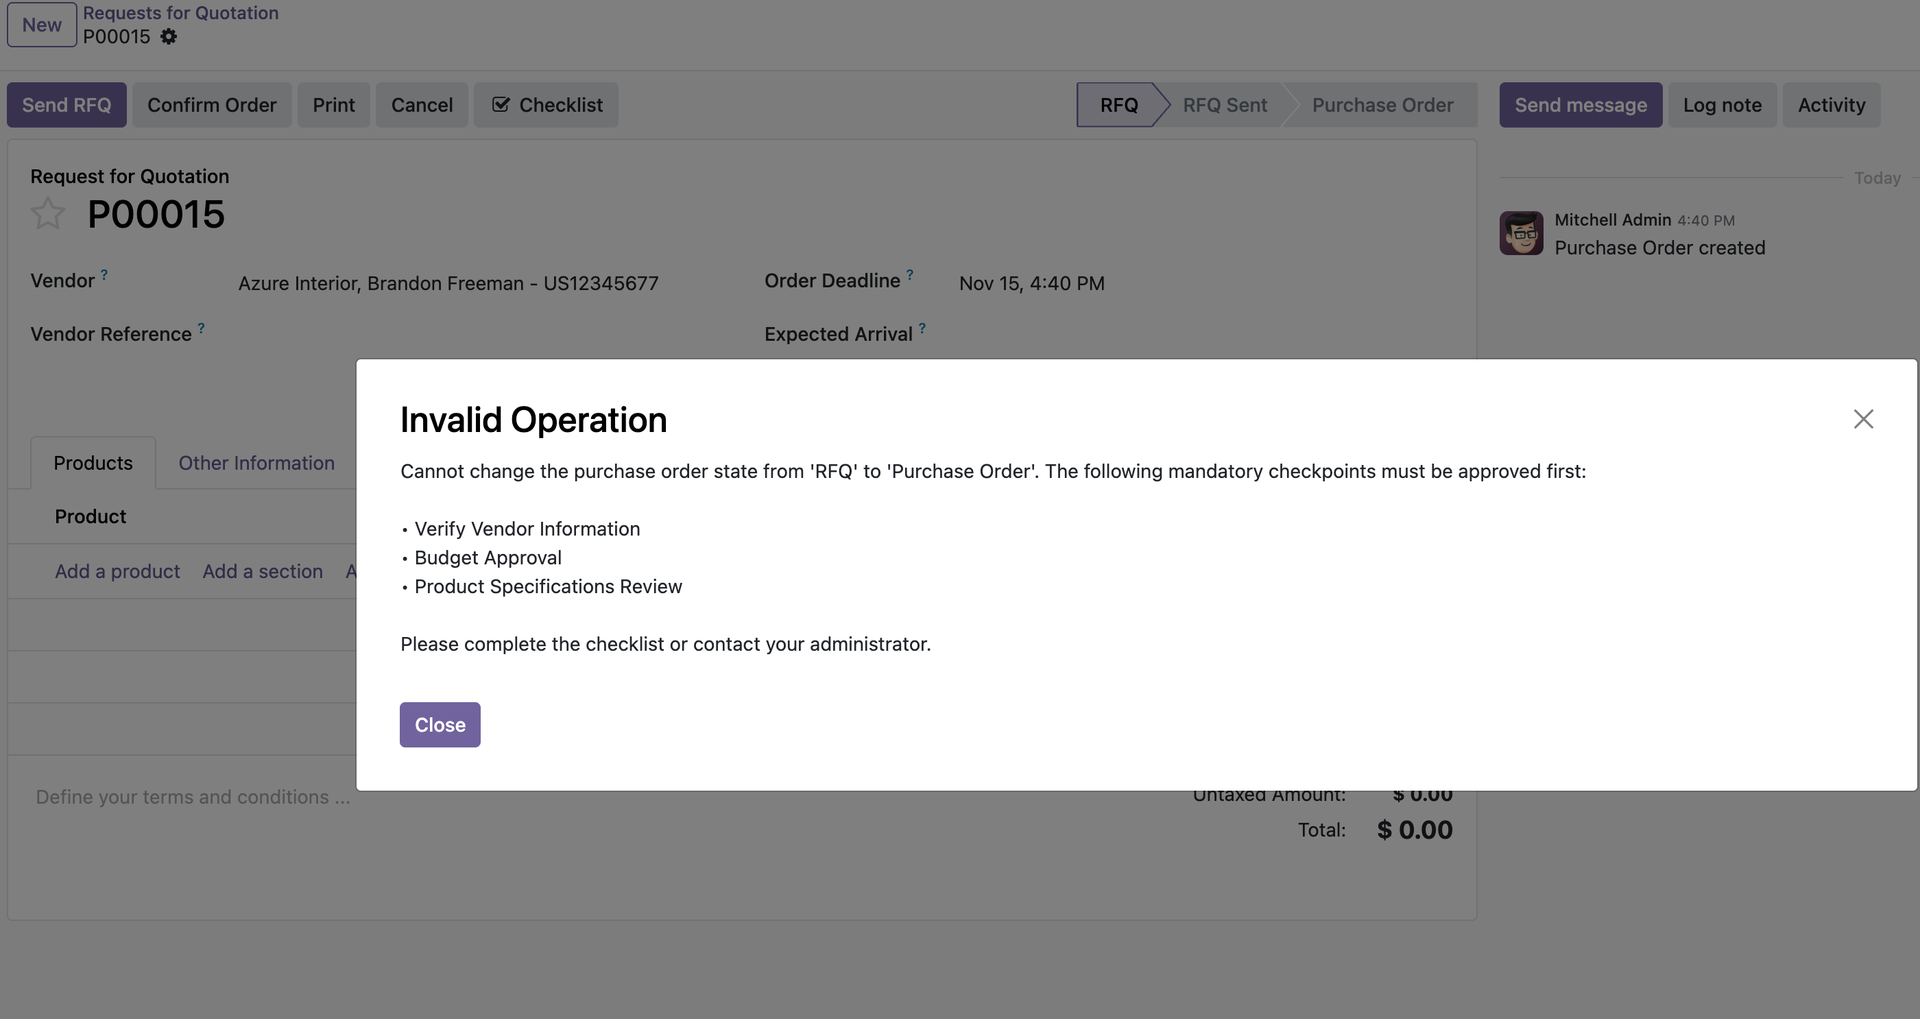The width and height of the screenshot is (1920, 1019).
Task: Mark P00015 as favorite with the star
Action: 47,214
